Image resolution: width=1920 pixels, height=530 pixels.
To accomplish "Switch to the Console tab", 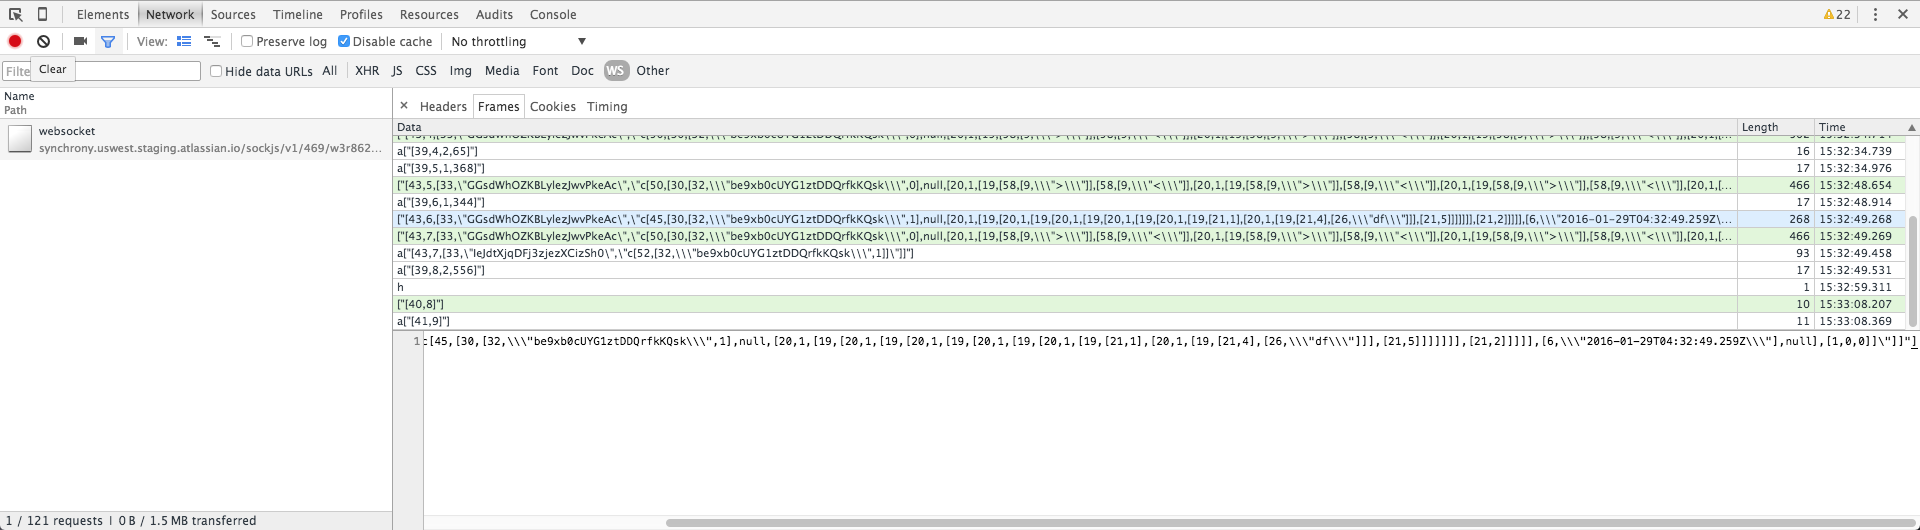I will tap(552, 14).
